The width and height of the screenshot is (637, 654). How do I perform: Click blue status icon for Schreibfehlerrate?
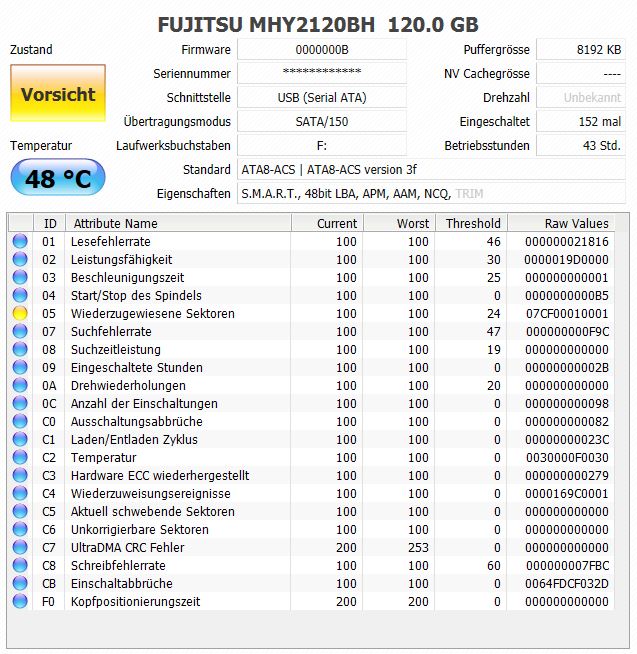[x=20, y=566]
